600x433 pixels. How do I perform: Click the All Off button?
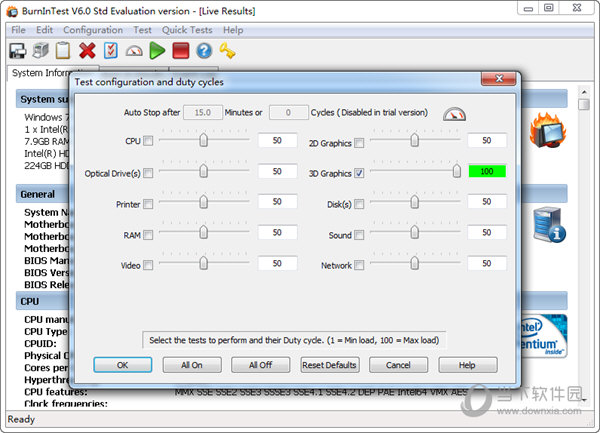[x=261, y=365]
